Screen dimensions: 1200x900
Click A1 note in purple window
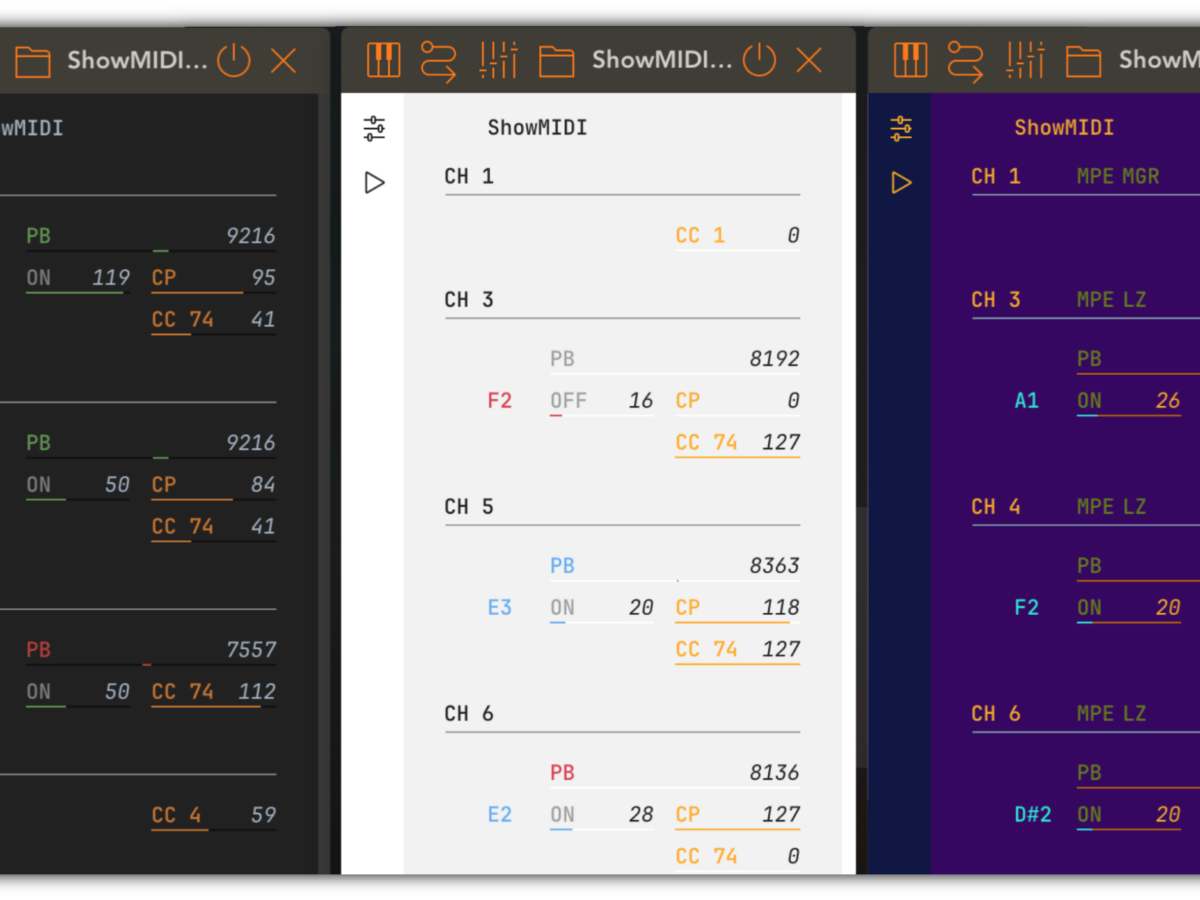pyautogui.click(x=1027, y=401)
